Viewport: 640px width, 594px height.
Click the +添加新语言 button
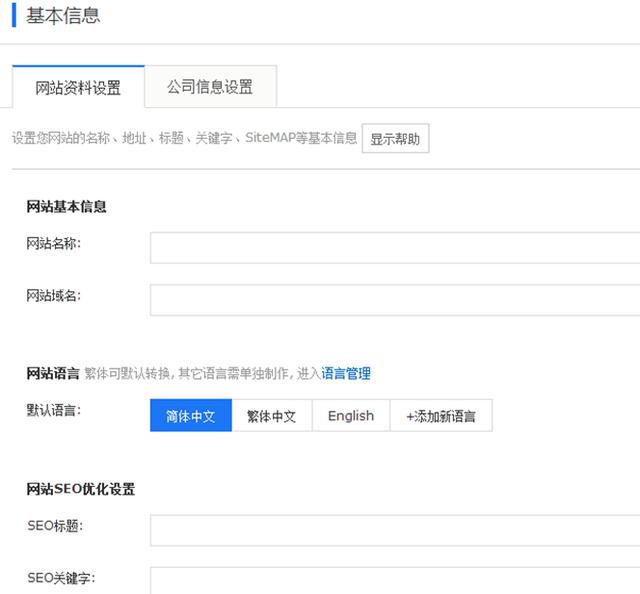(441, 416)
